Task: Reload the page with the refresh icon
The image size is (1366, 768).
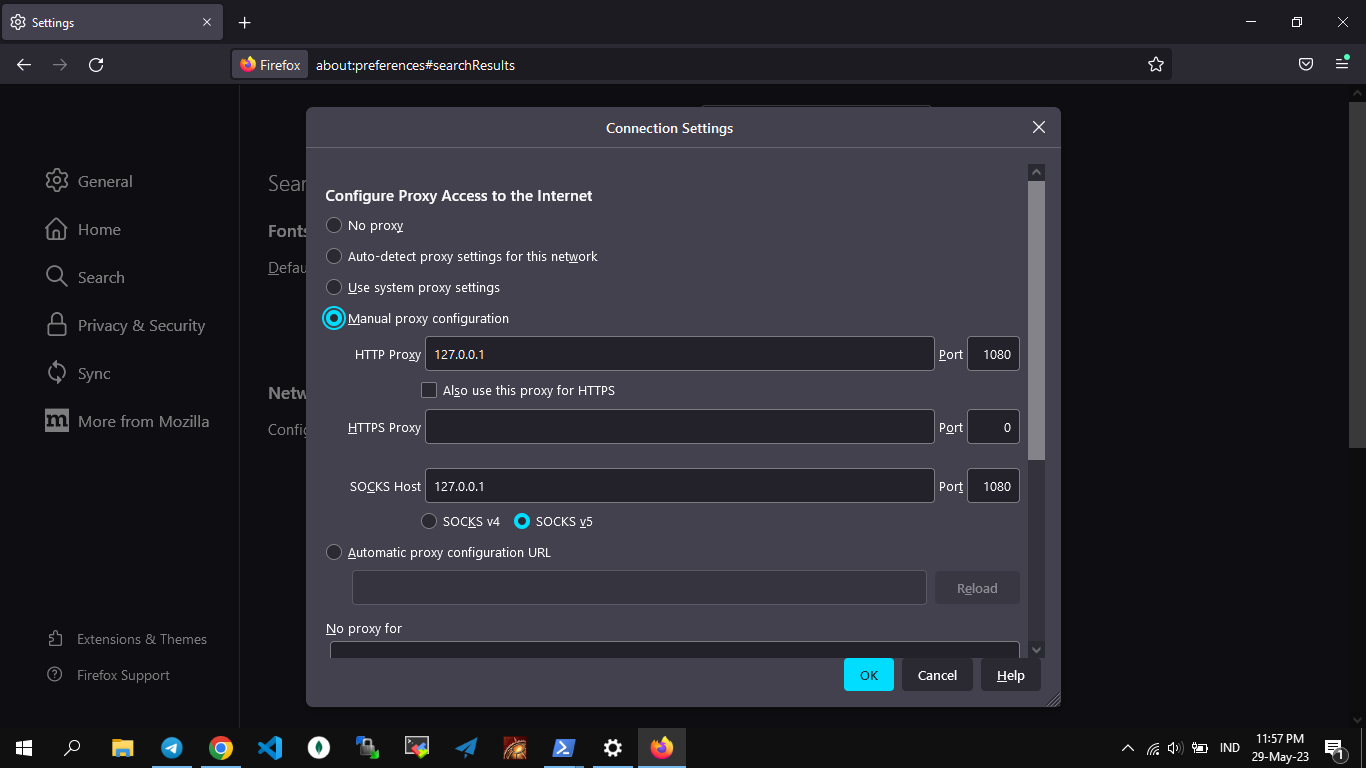Action: 96,65
